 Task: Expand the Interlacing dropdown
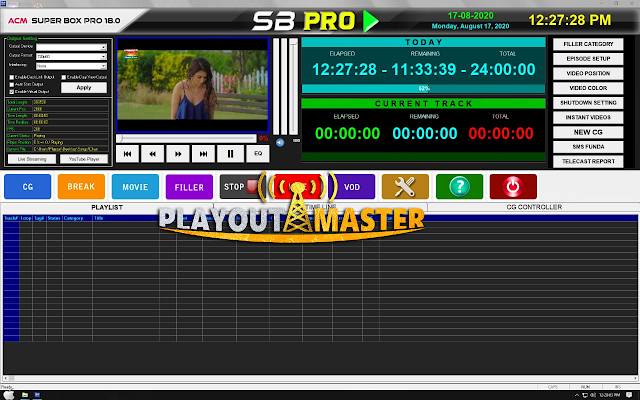tap(103, 66)
